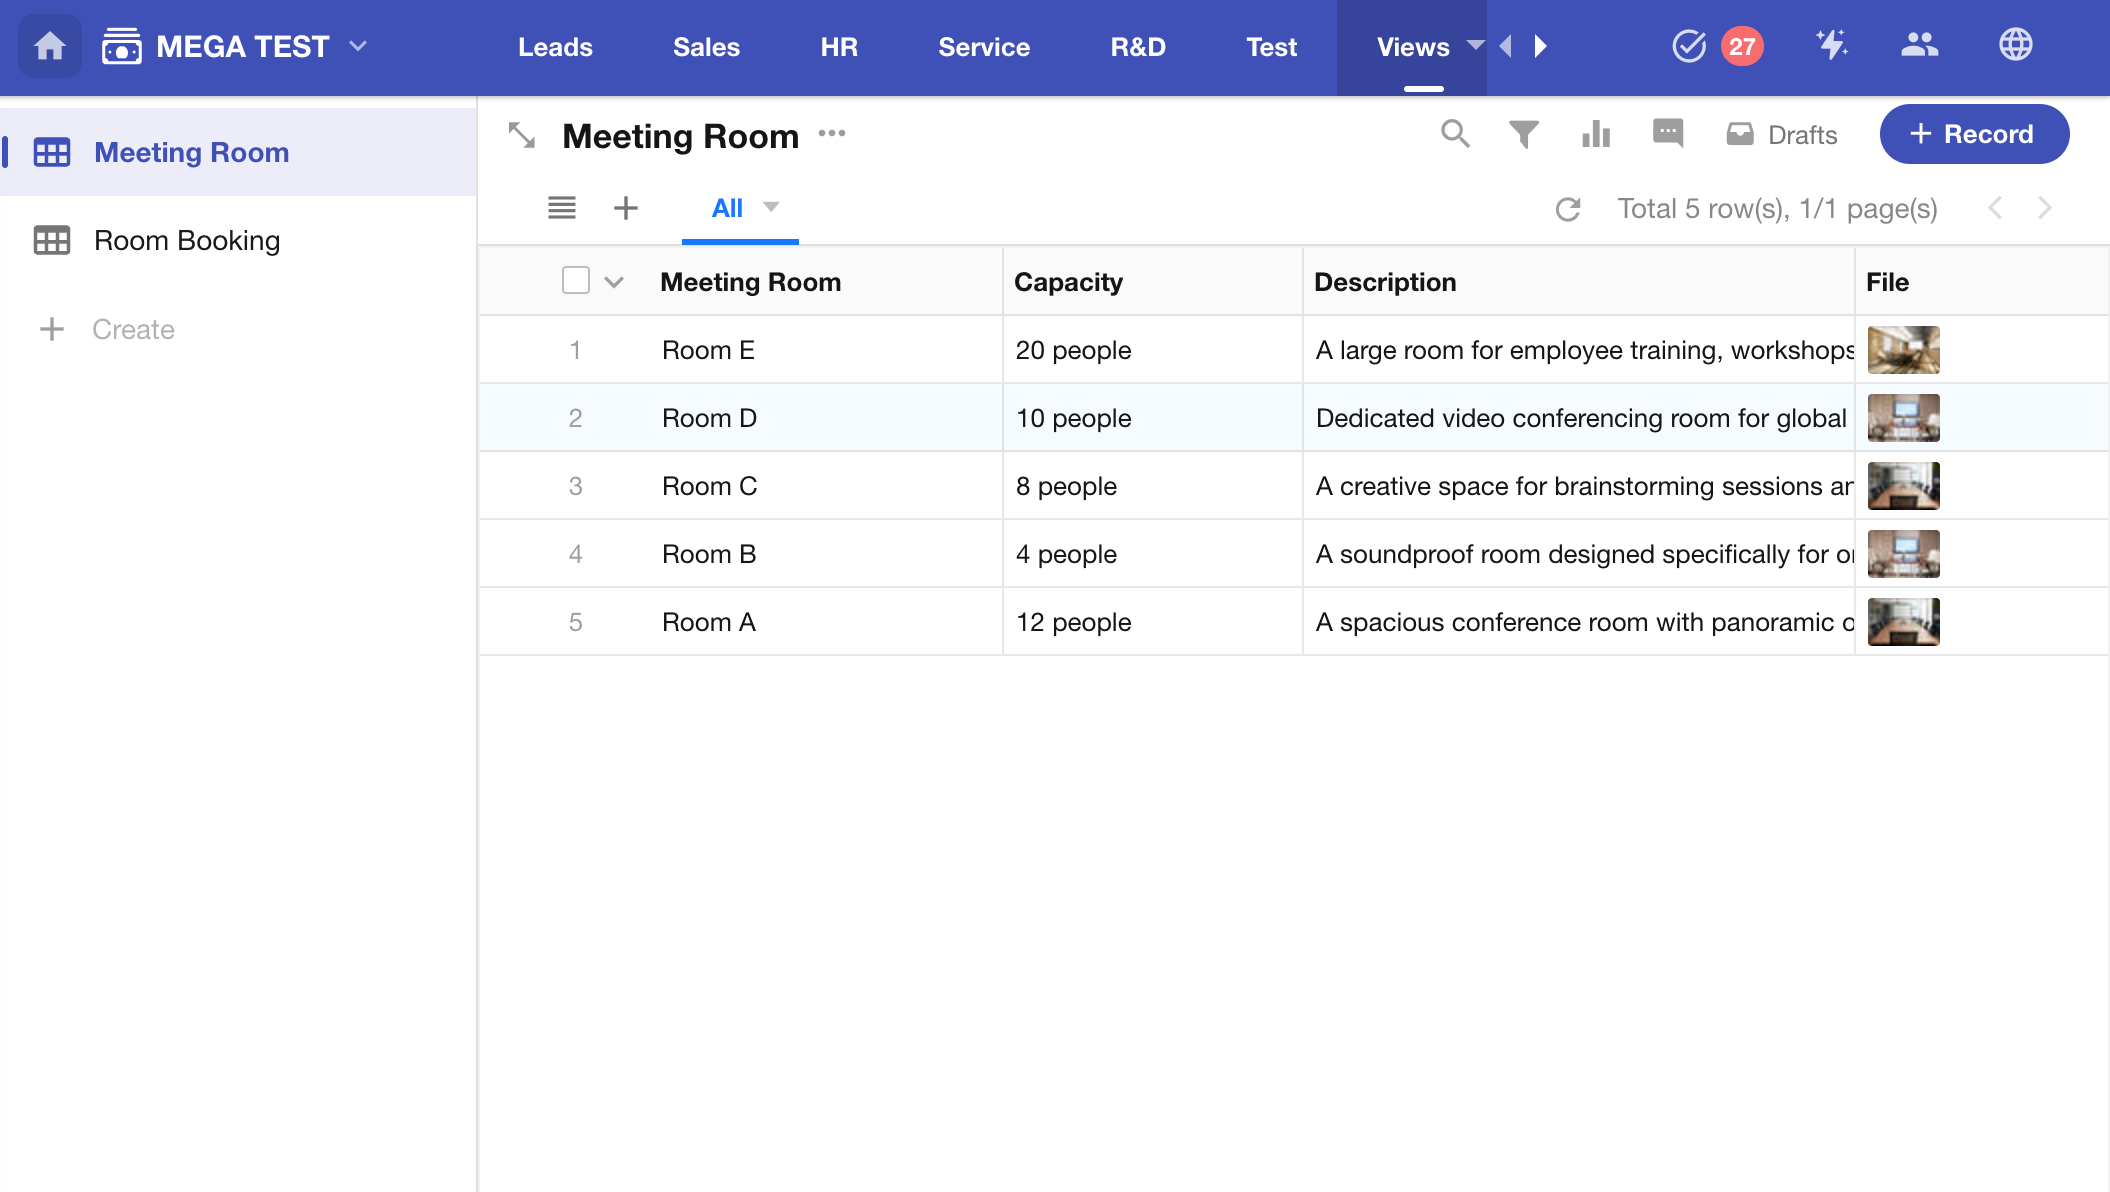Click the + Record button
Screen dimensions: 2110x1192
point(1974,134)
